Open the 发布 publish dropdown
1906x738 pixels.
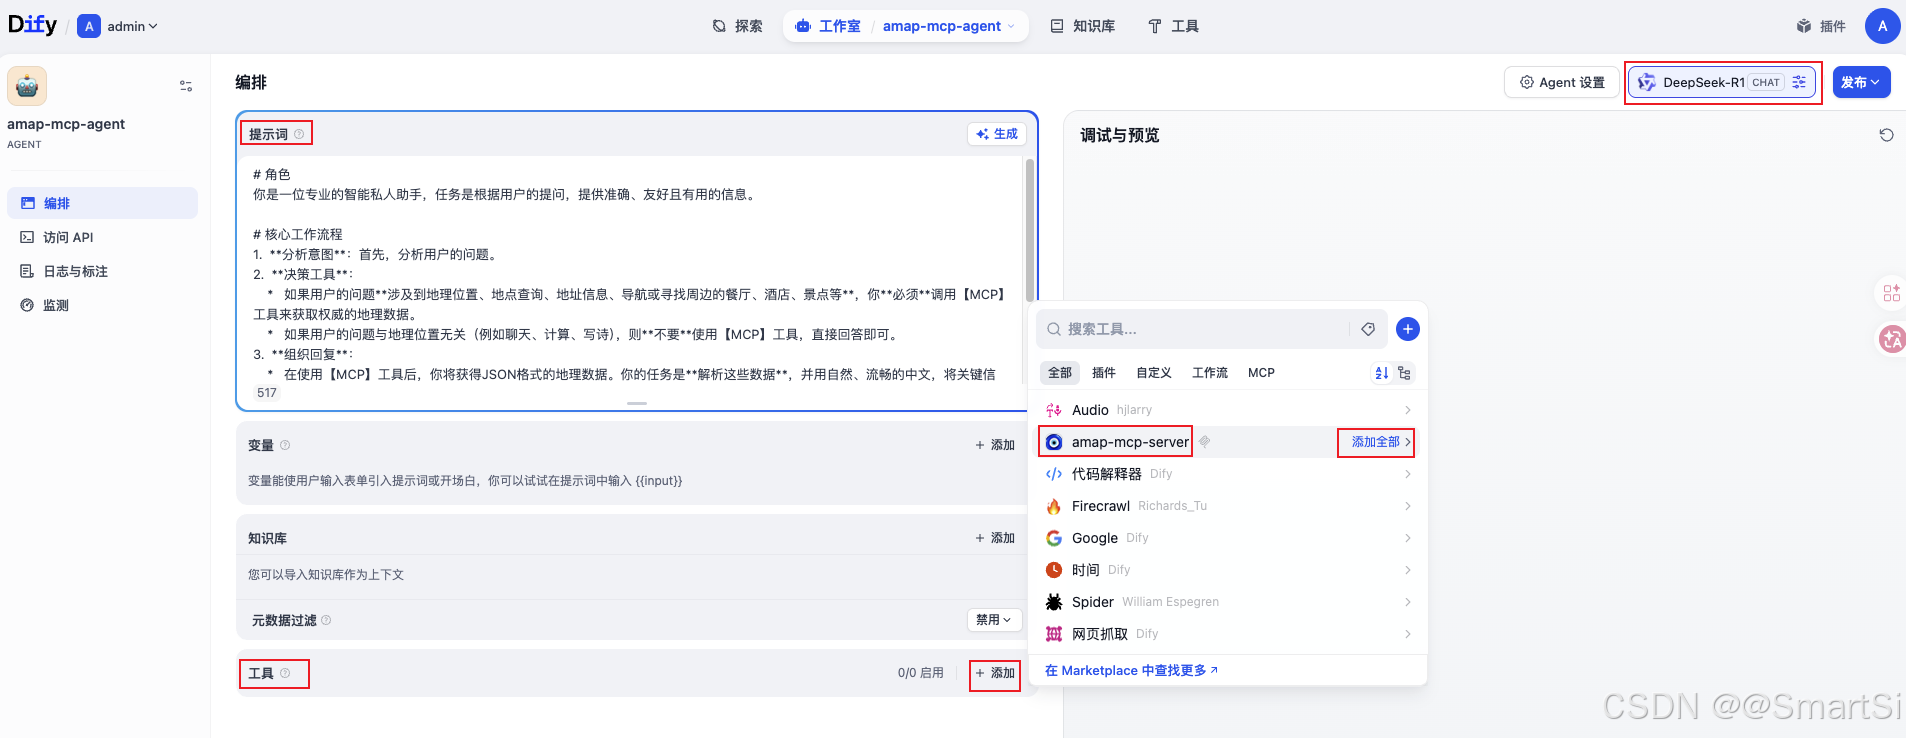tap(1861, 82)
